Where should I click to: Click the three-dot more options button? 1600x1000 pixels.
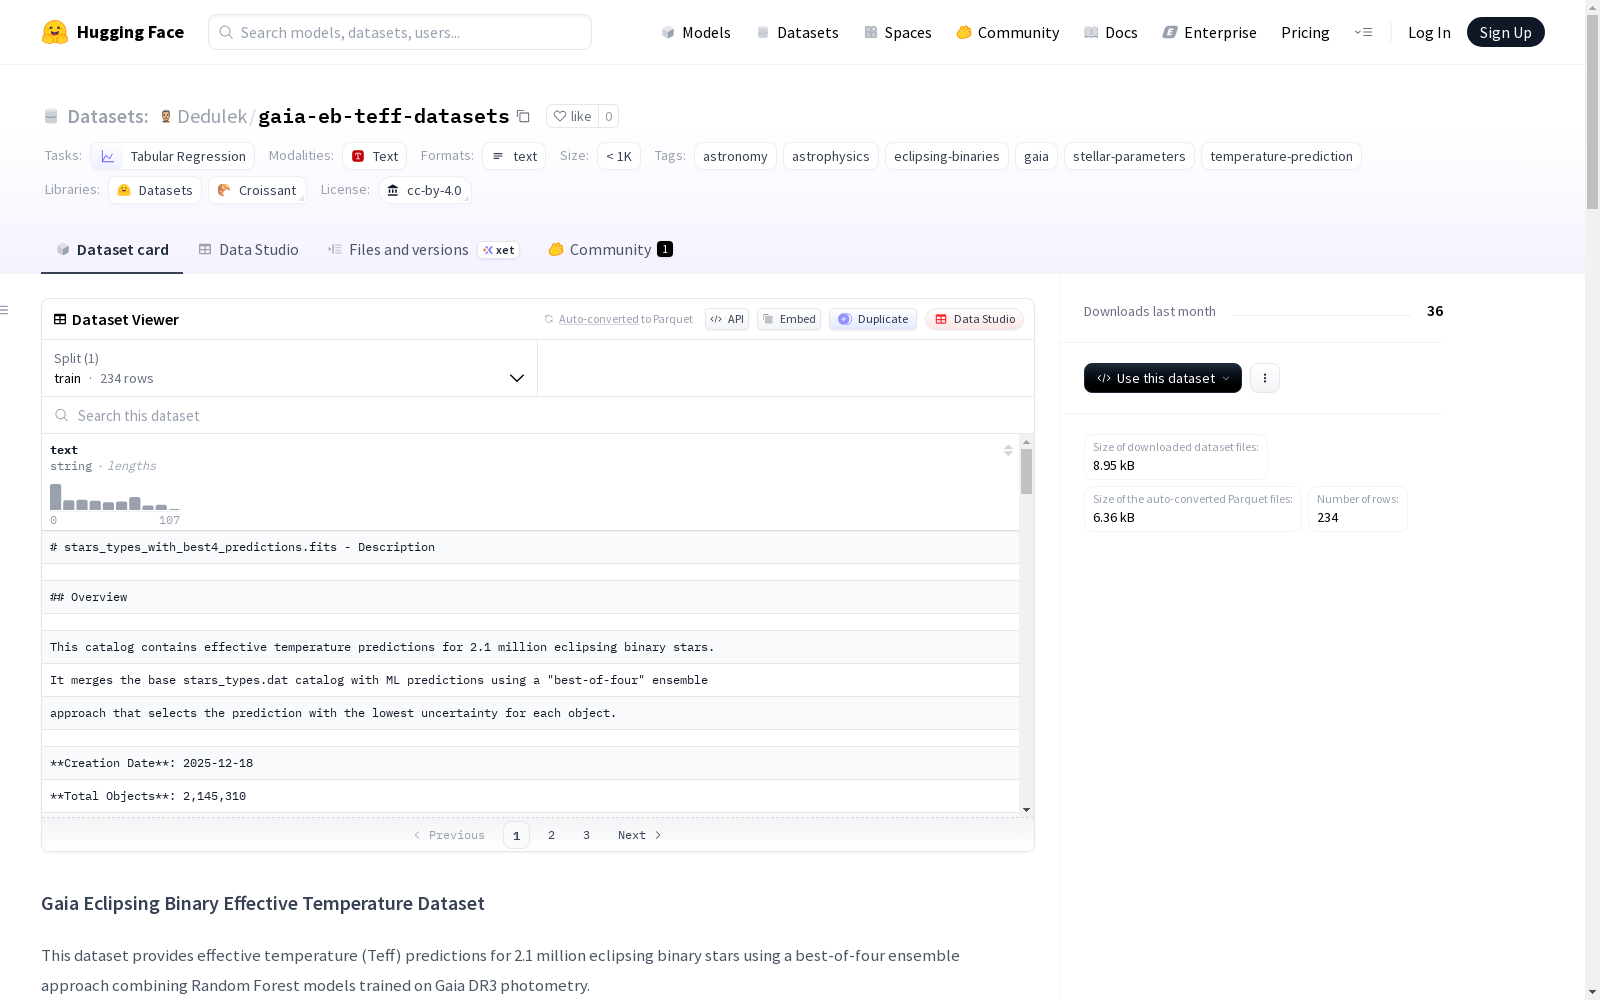click(1265, 378)
